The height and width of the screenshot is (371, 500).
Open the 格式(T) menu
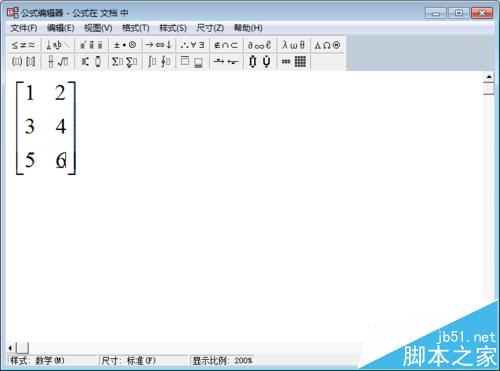(136, 28)
